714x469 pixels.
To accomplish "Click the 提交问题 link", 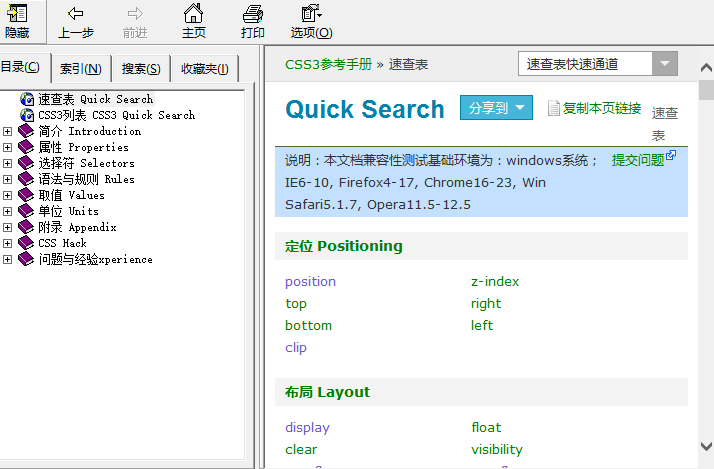I will tap(637, 160).
